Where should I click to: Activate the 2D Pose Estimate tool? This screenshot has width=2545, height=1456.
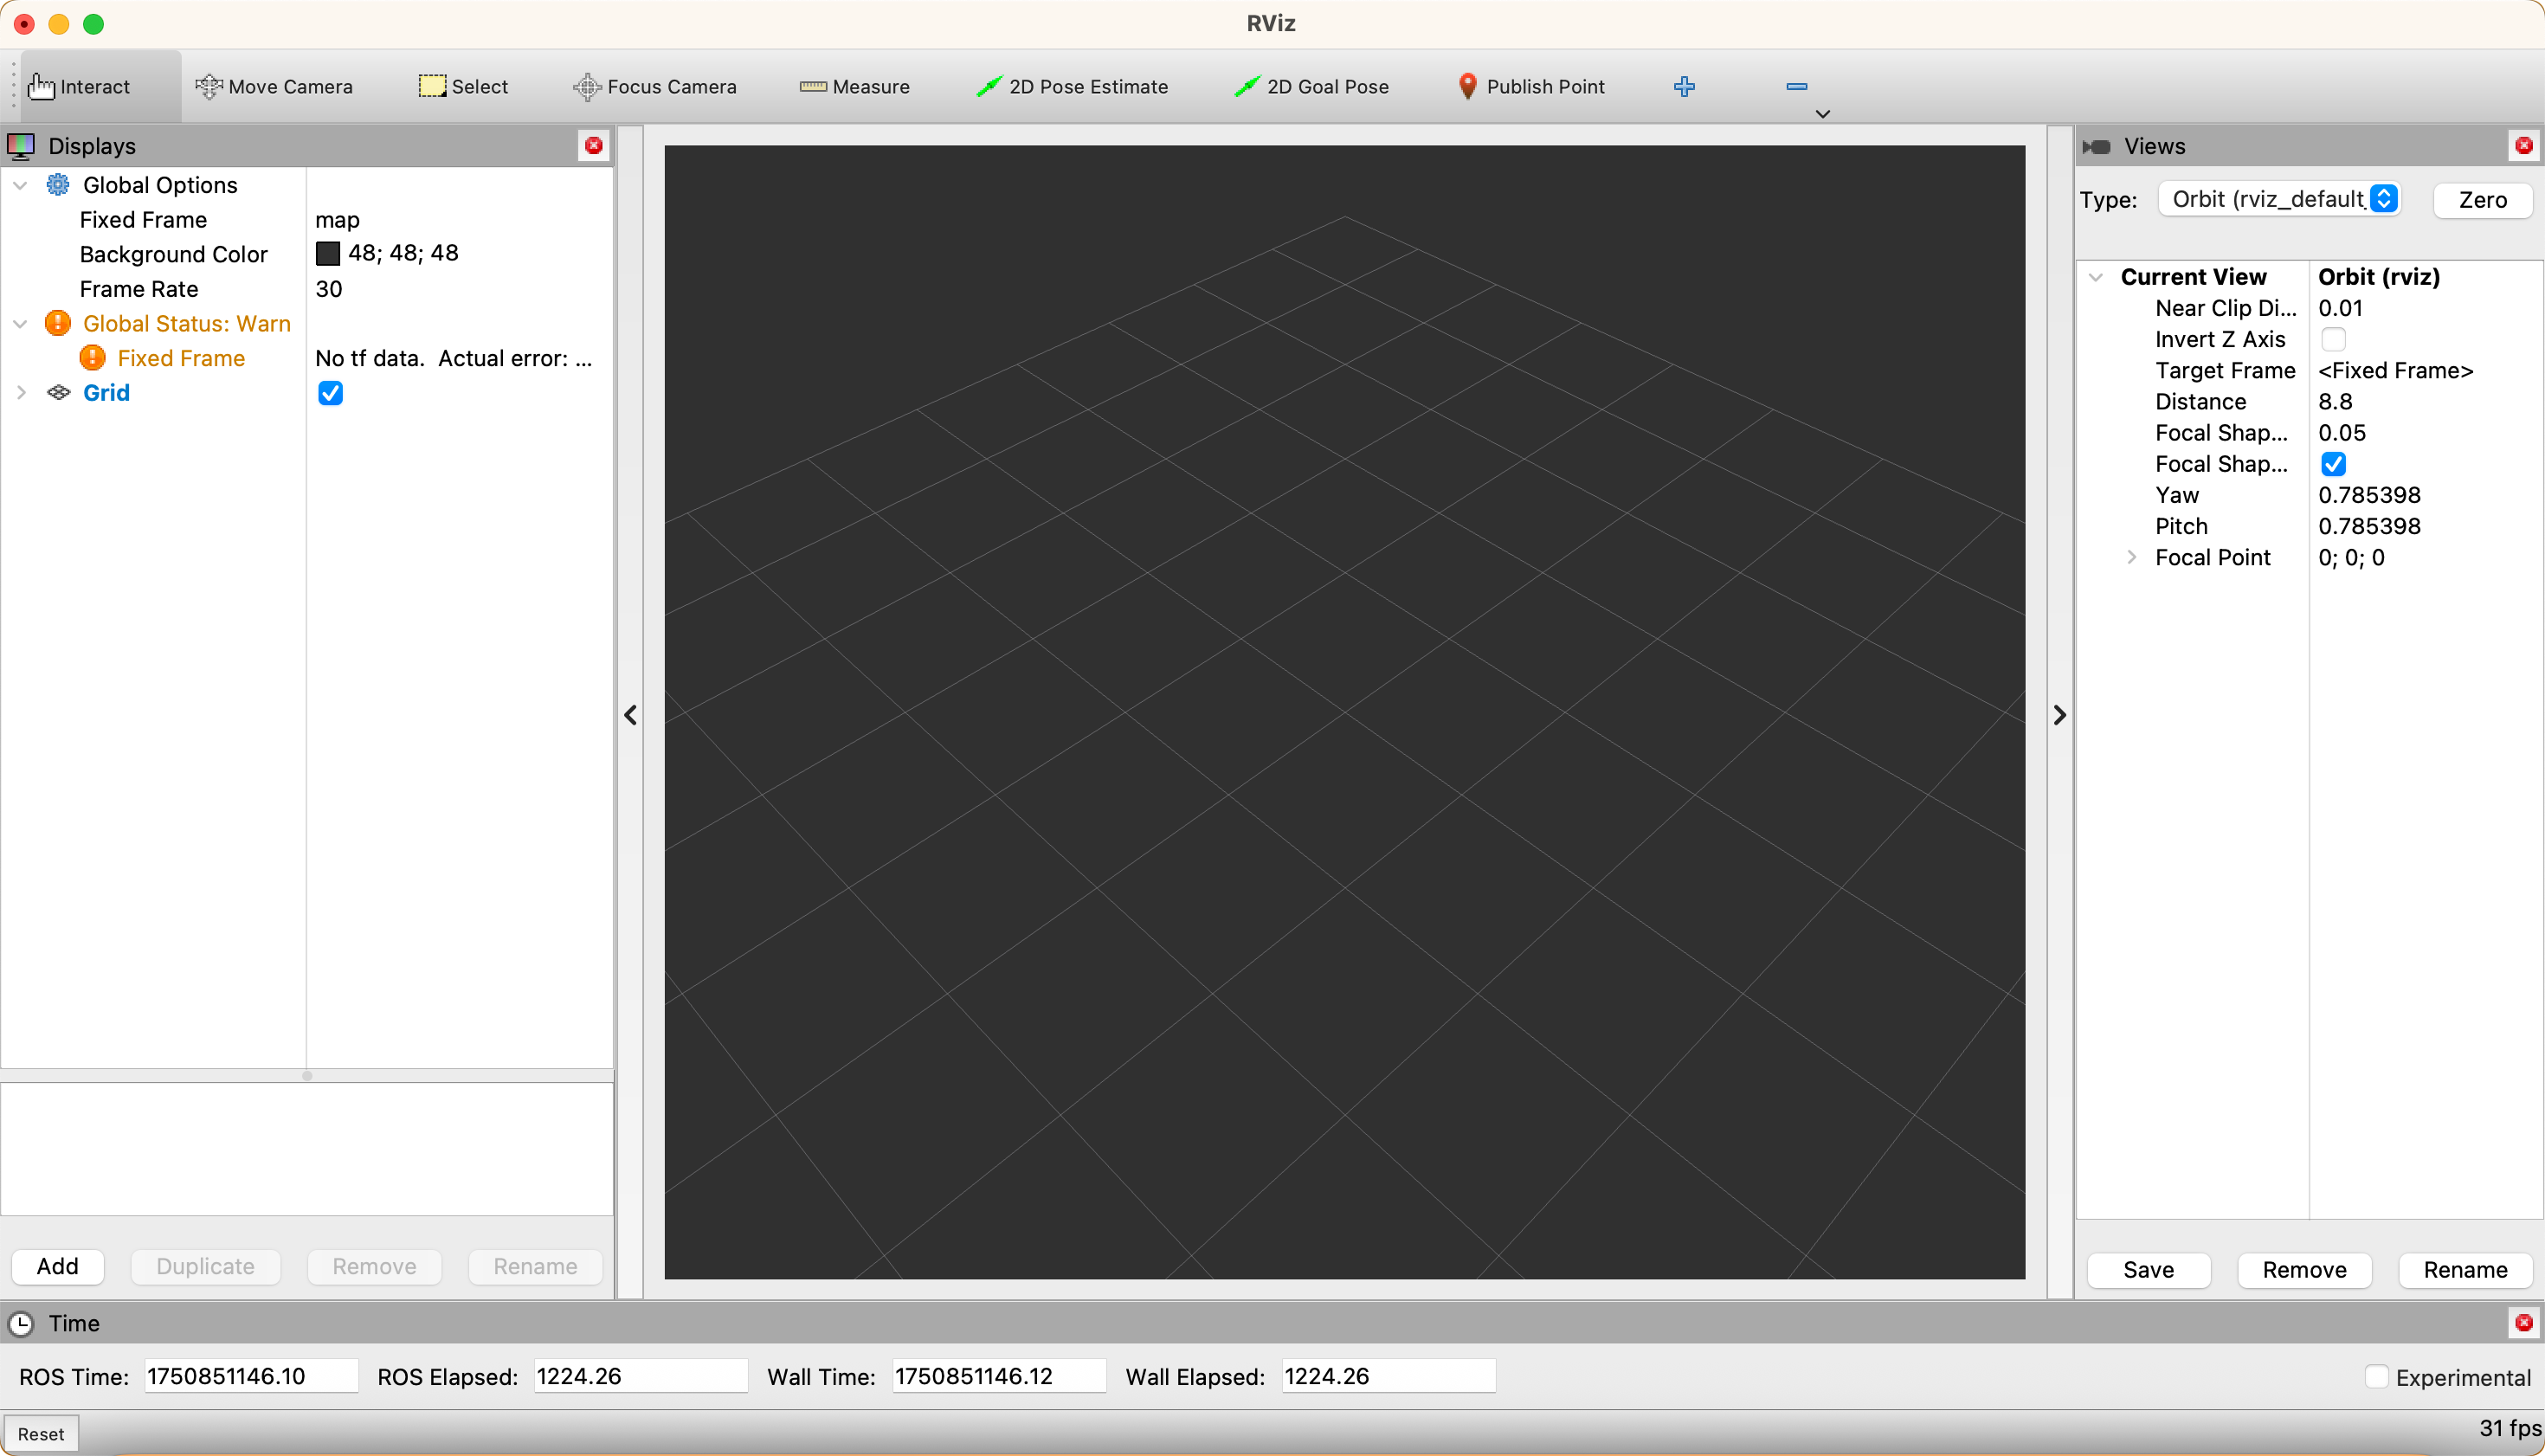point(1072,87)
